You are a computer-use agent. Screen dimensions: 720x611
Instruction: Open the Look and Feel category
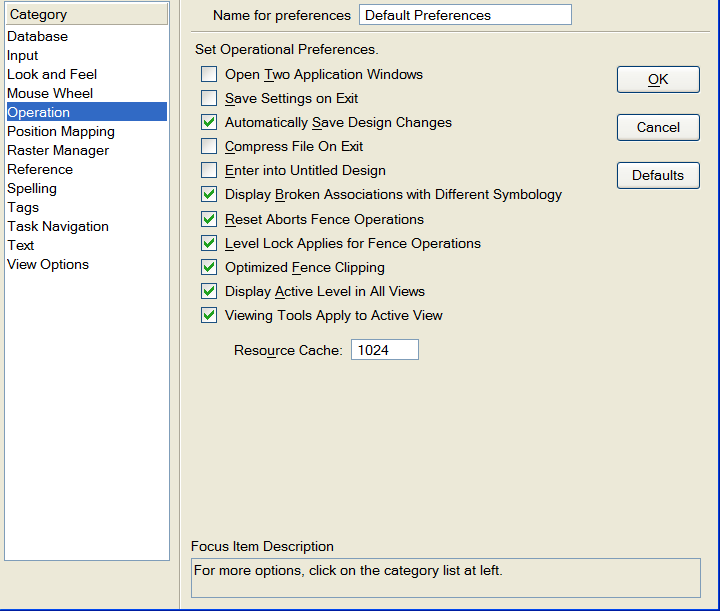pyautogui.click(x=87, y=74)
